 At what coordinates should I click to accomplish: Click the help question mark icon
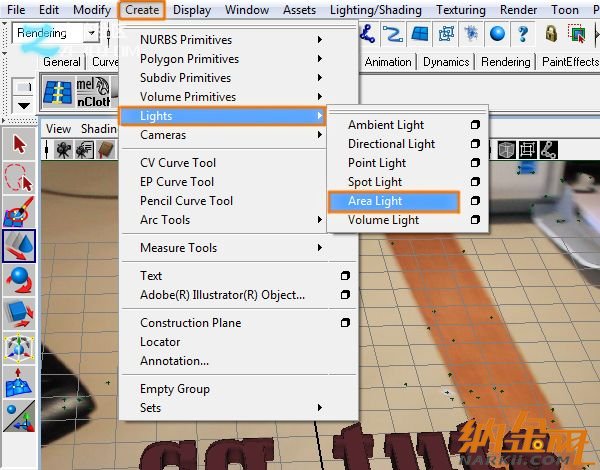(522, 34)
